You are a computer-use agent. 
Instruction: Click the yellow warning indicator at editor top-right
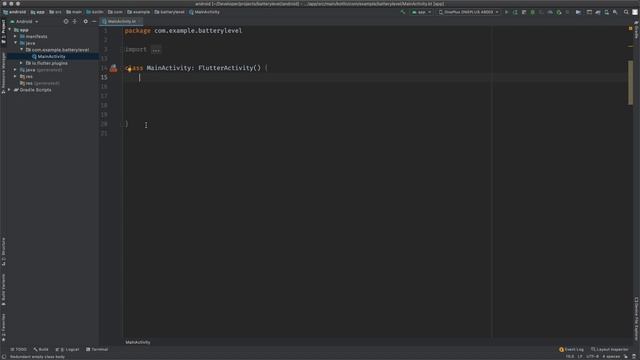tap(631, 28)
